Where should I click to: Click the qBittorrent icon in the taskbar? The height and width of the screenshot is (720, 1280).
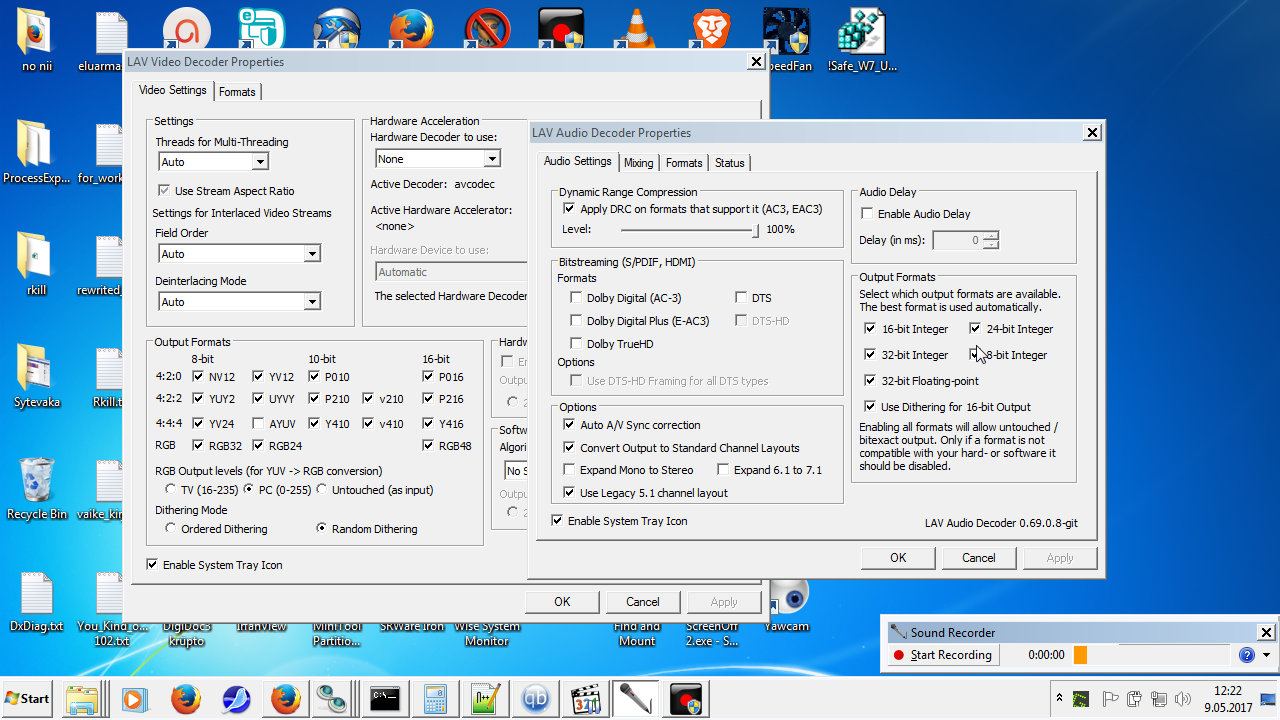tap(535, 698)
